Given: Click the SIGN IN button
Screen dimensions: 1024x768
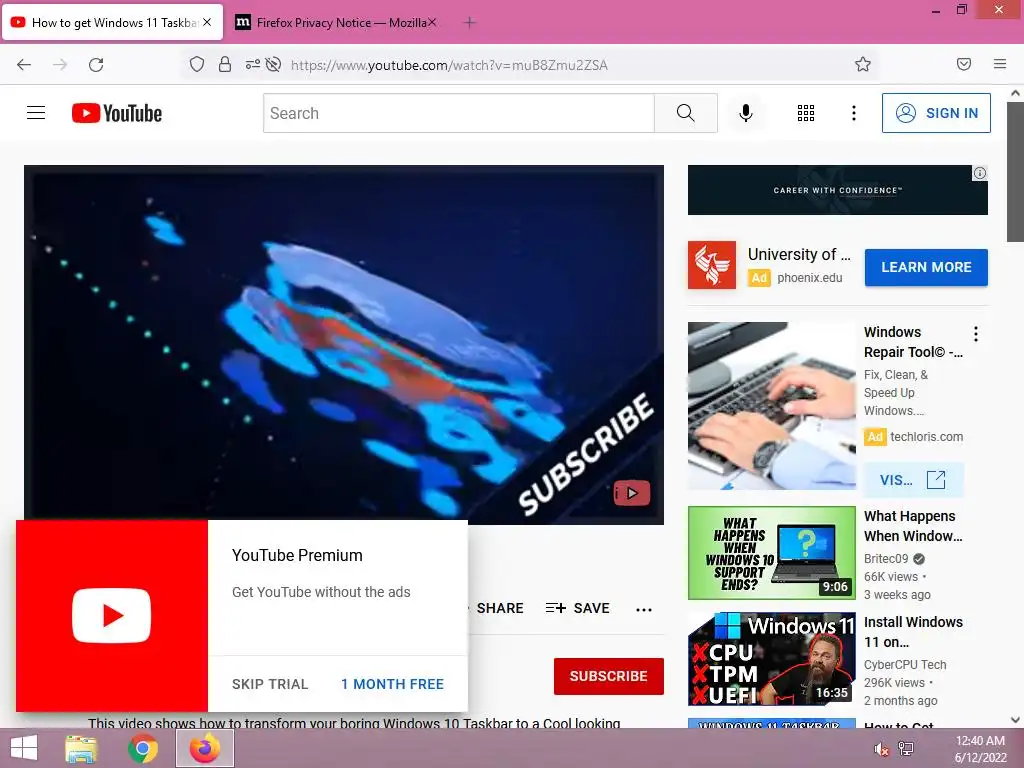Looking at the screenshot, I should 936,113.
